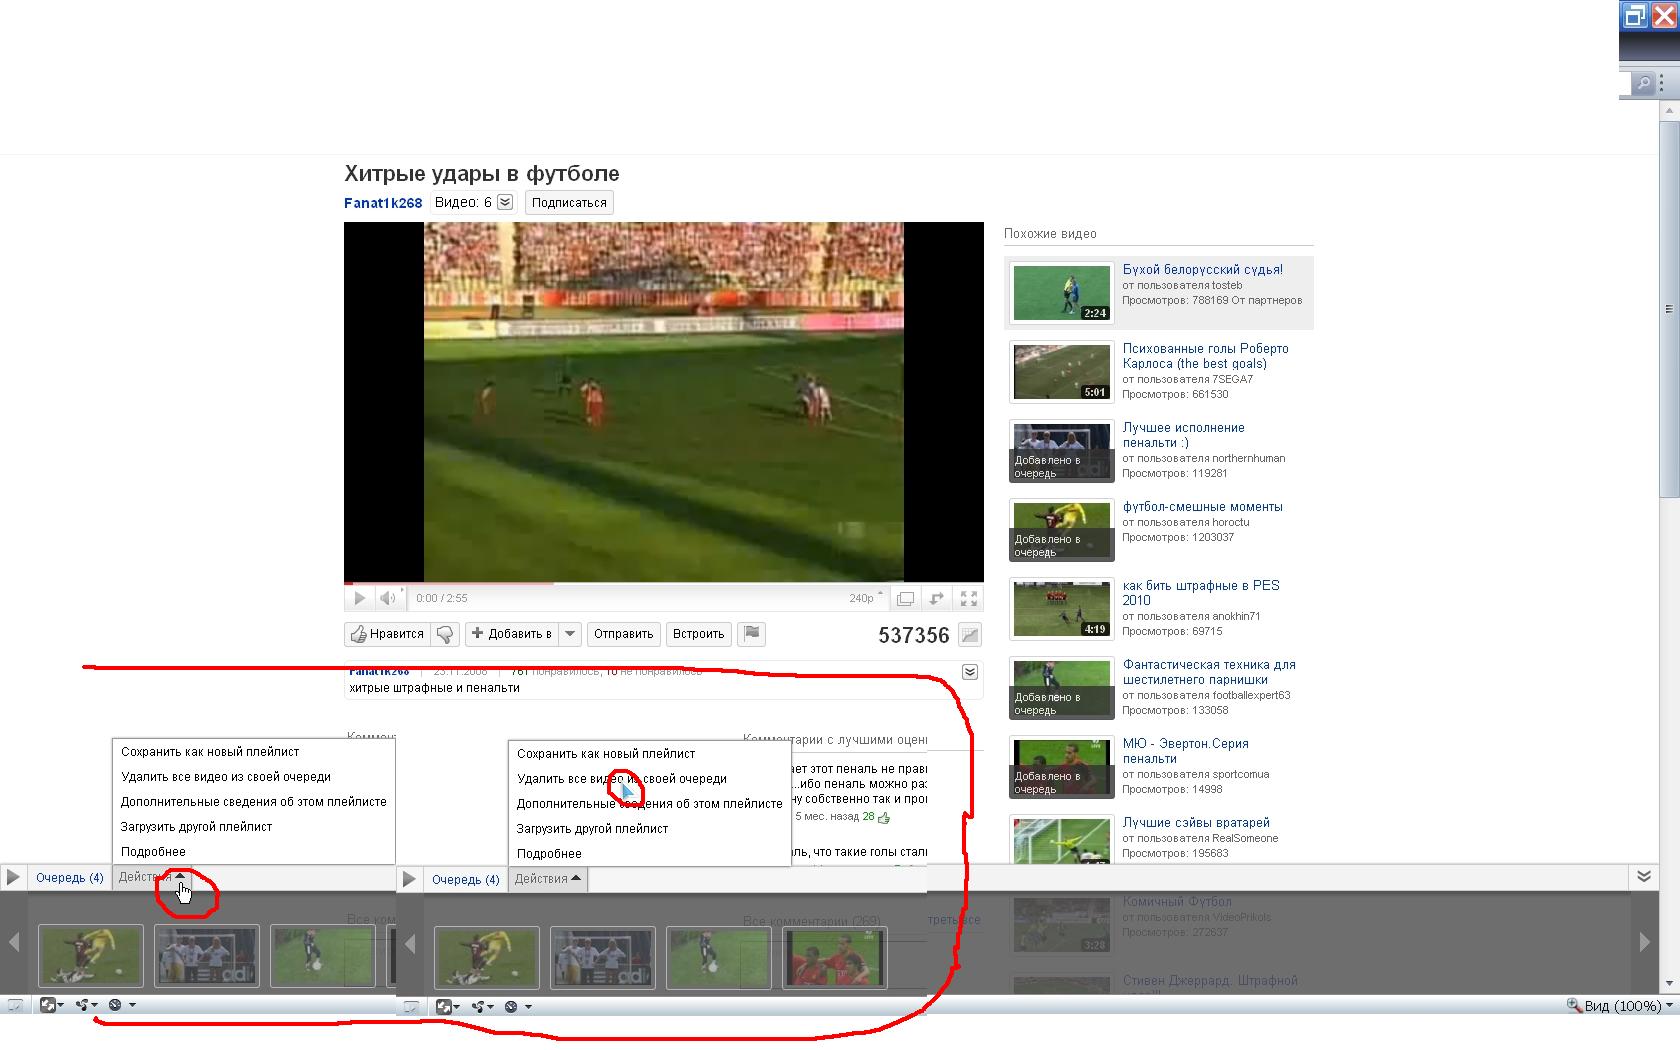Click the title Хитрые удары в футболе

(x=482, y=174)
